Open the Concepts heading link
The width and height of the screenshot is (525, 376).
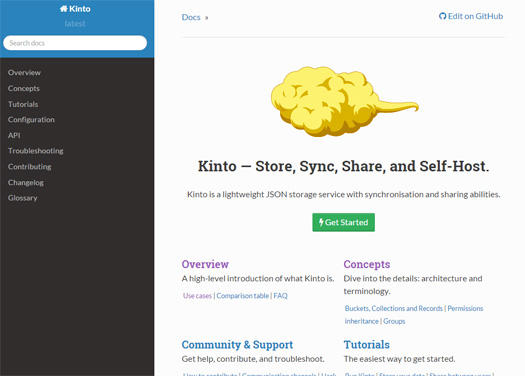click(367, 264)
